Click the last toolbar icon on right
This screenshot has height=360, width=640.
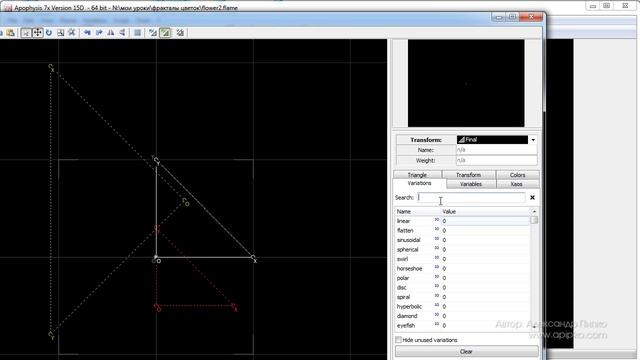point(180,33)
